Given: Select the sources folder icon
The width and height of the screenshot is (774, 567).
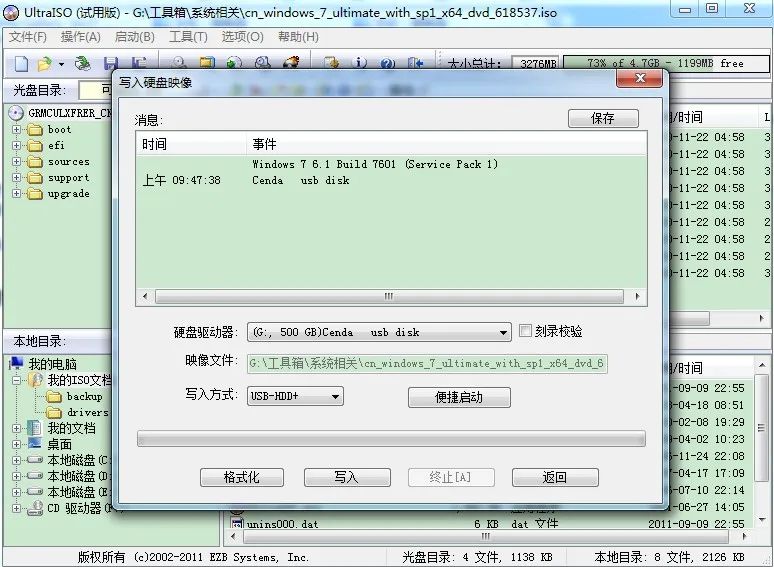Looking at the screenshot, I should click(35, 162).
